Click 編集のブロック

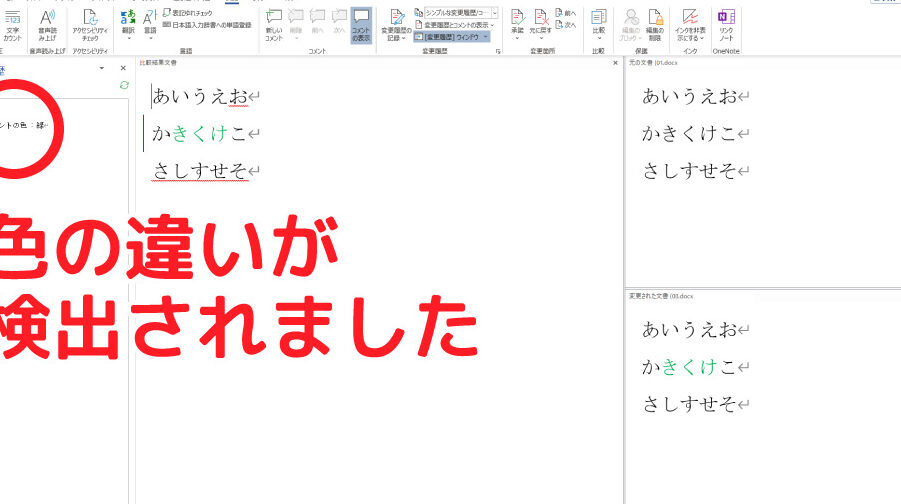coord(630,26)
